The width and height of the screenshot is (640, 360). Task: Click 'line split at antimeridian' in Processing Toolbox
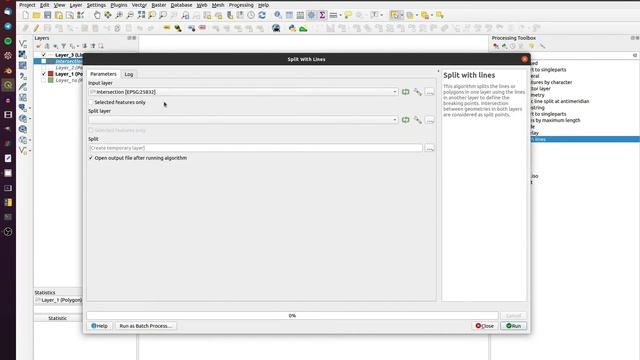[x=562, y=101]
